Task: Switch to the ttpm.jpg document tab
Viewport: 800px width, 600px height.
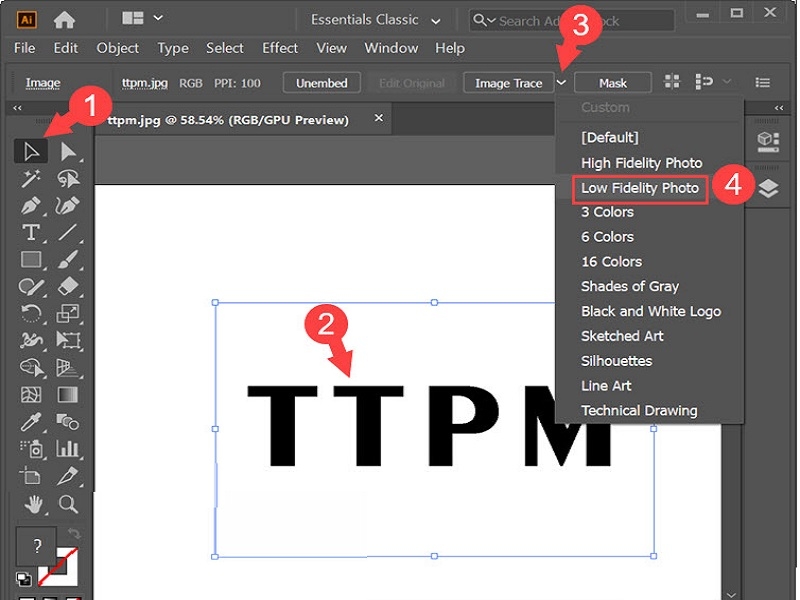Action: [228, 120]
